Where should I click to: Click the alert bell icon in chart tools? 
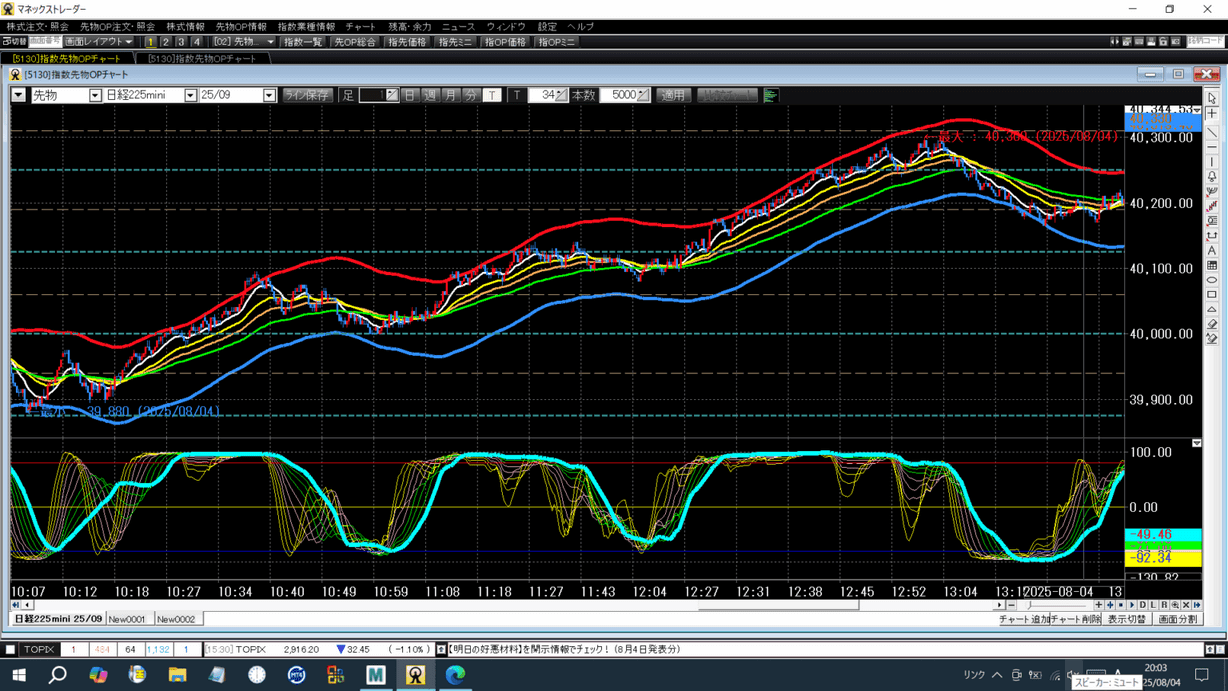(1212, 177)
